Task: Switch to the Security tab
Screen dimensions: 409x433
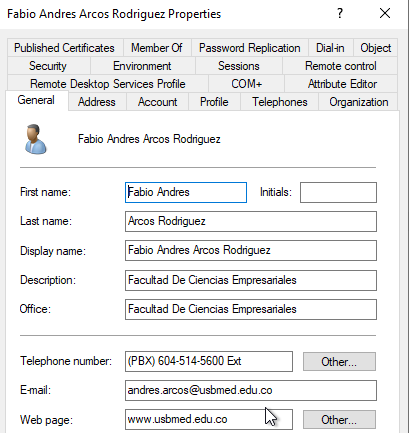Action: coord(48,66)
